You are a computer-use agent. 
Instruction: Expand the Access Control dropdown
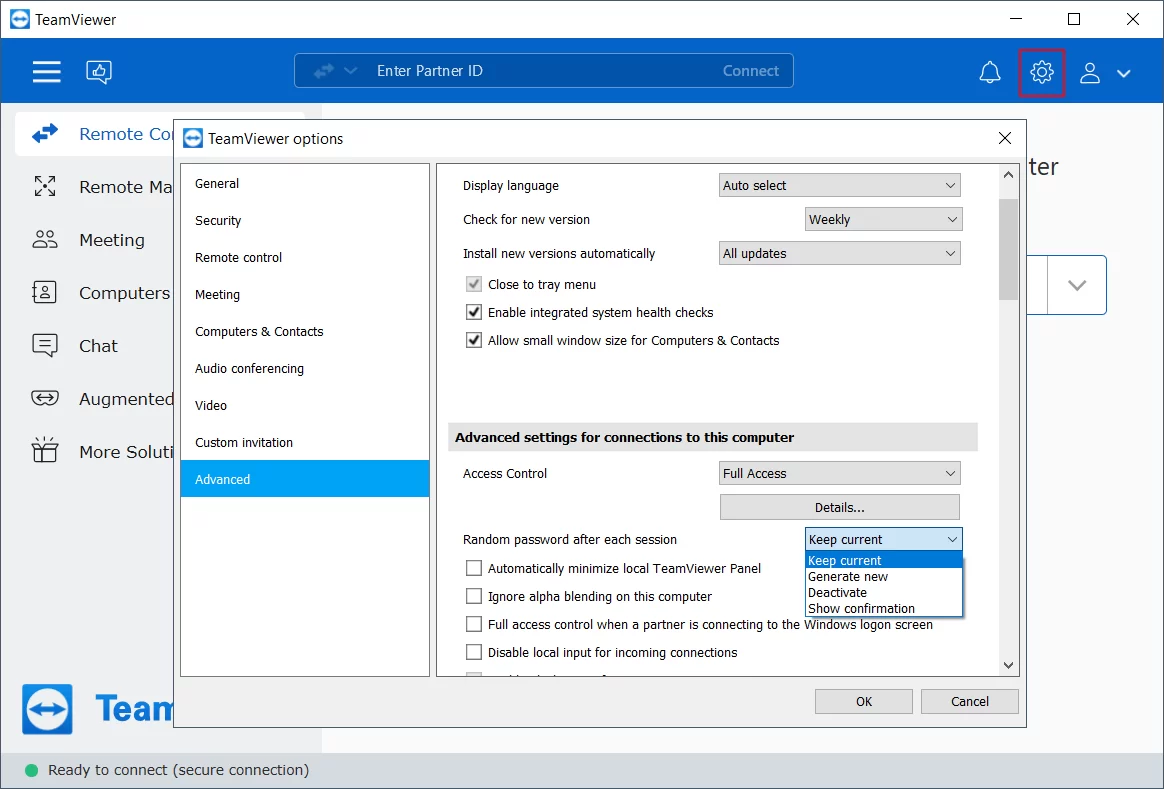839,473
